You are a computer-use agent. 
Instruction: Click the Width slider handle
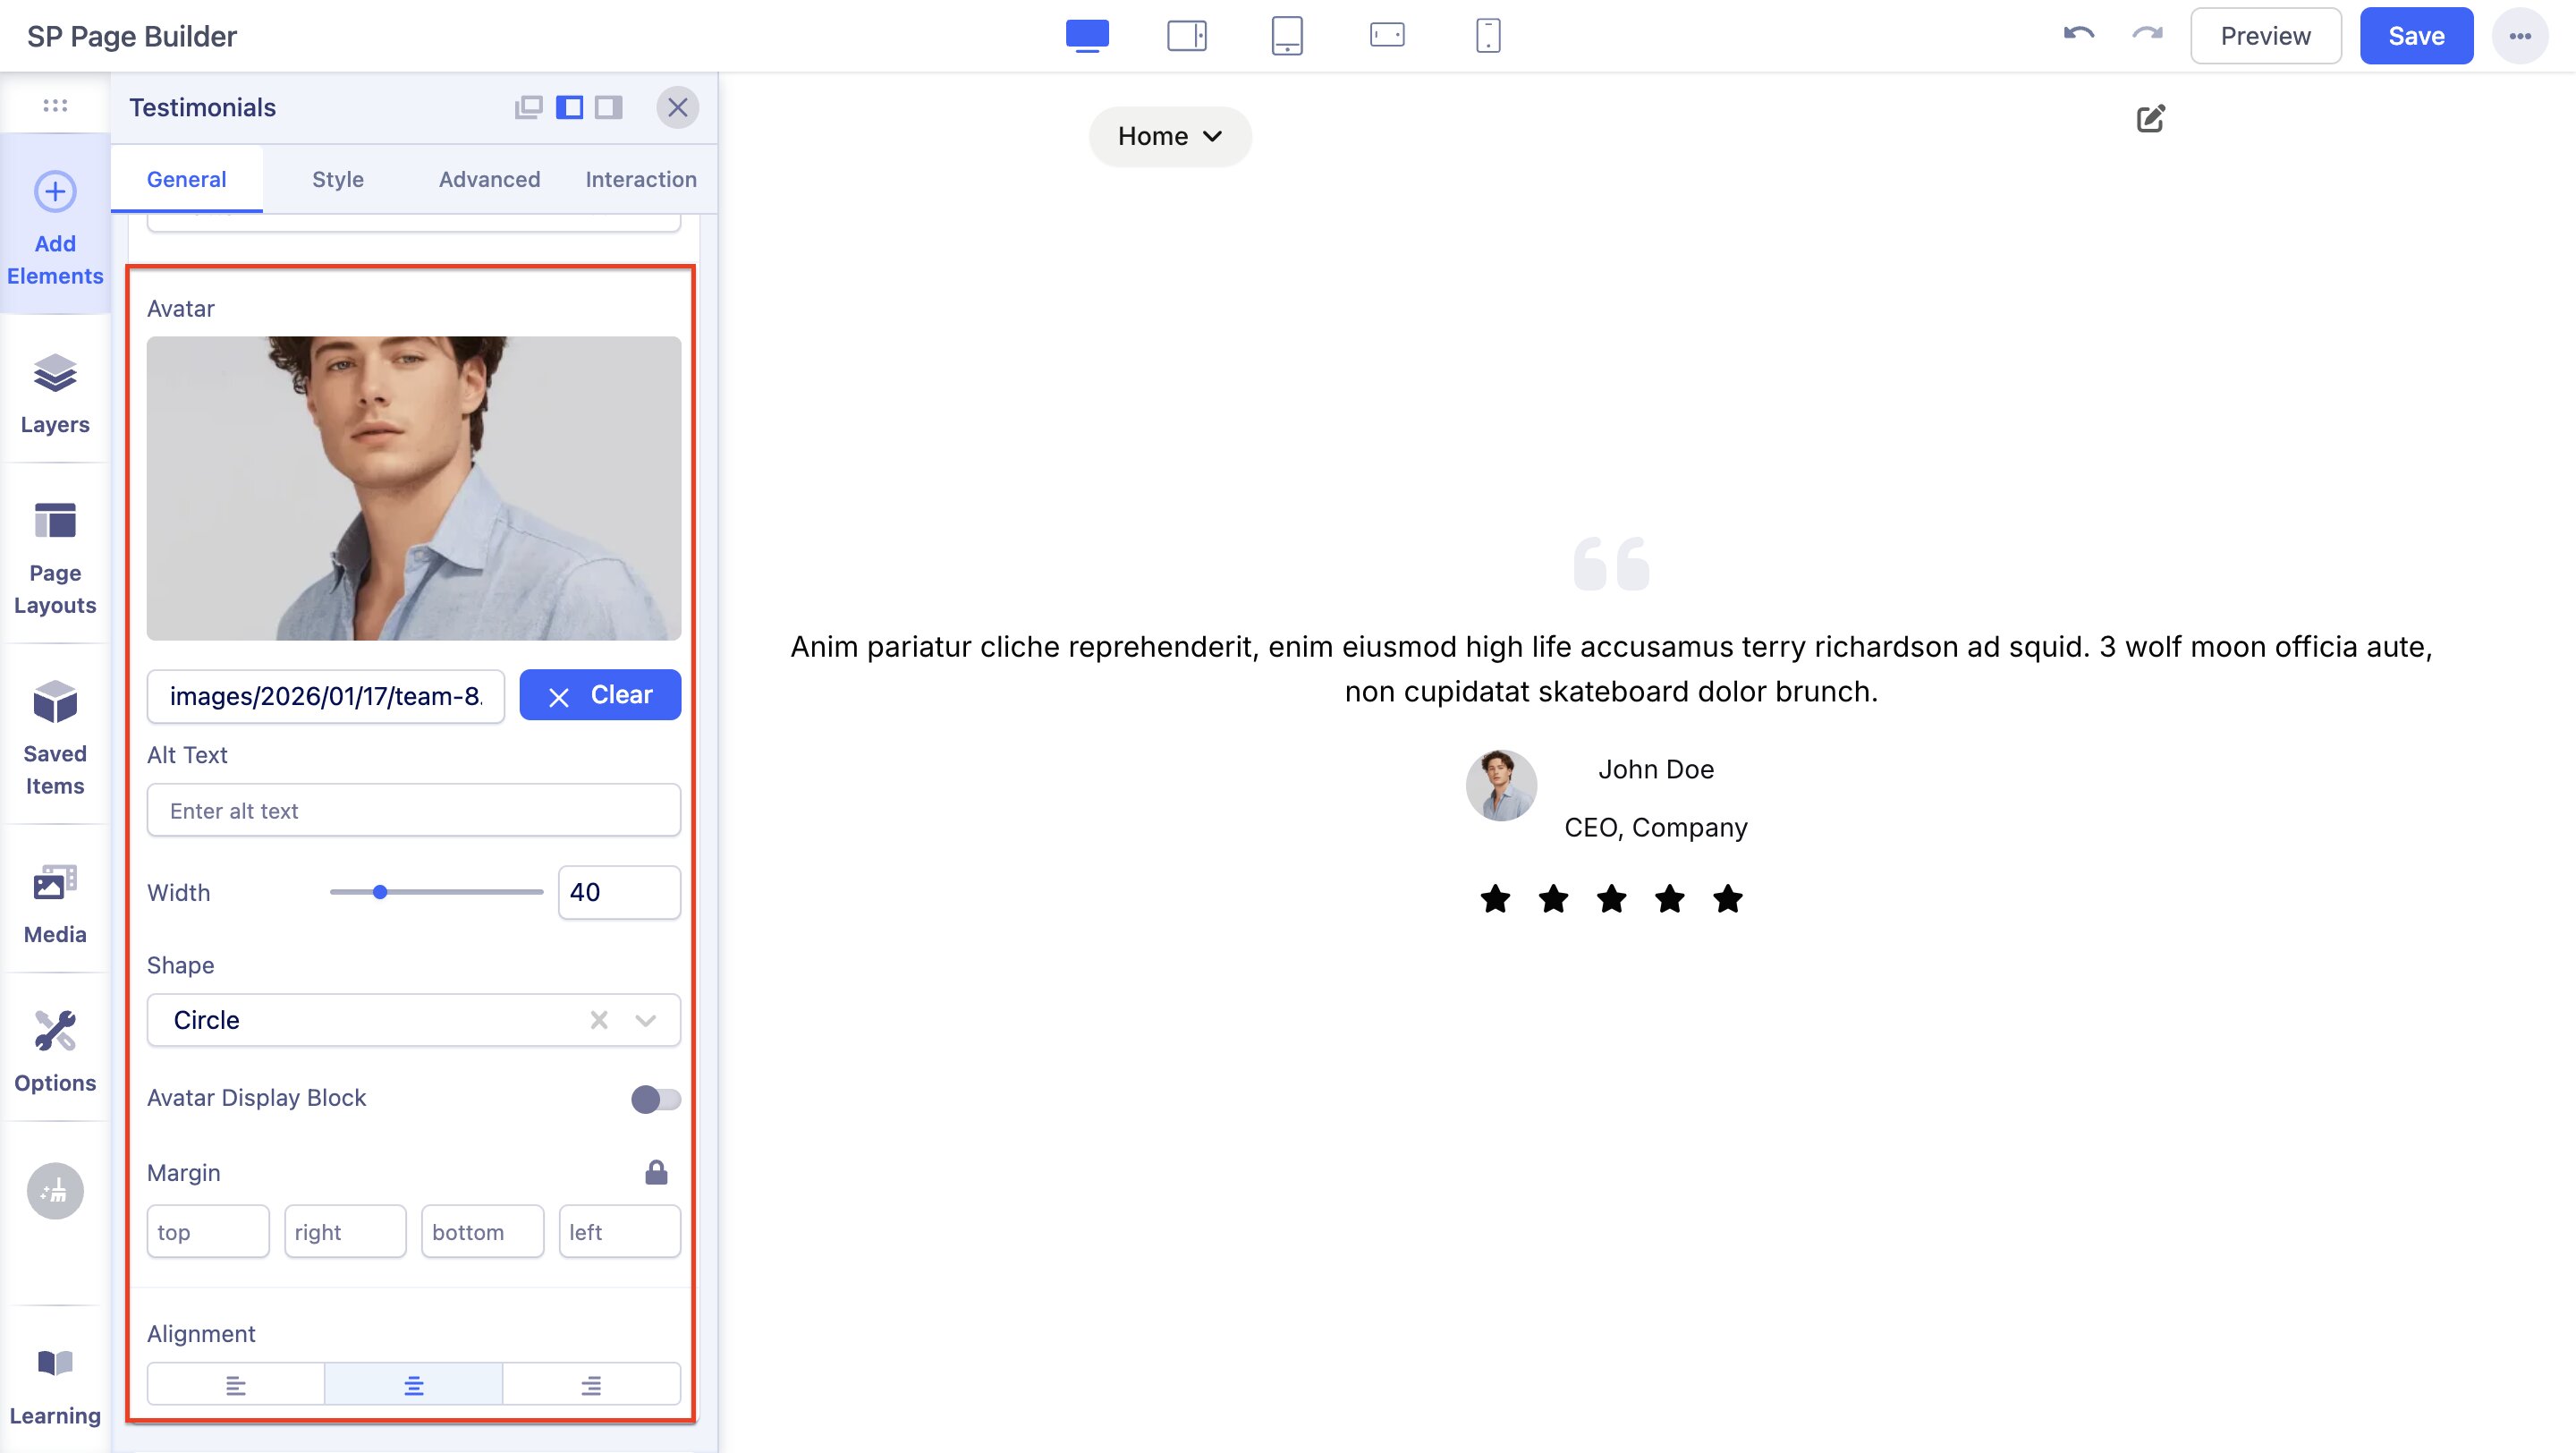[380, 892]
